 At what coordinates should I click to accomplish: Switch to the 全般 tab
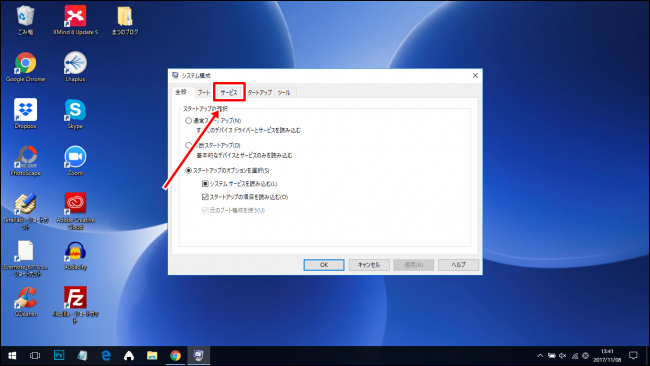(x=181, y=92)
